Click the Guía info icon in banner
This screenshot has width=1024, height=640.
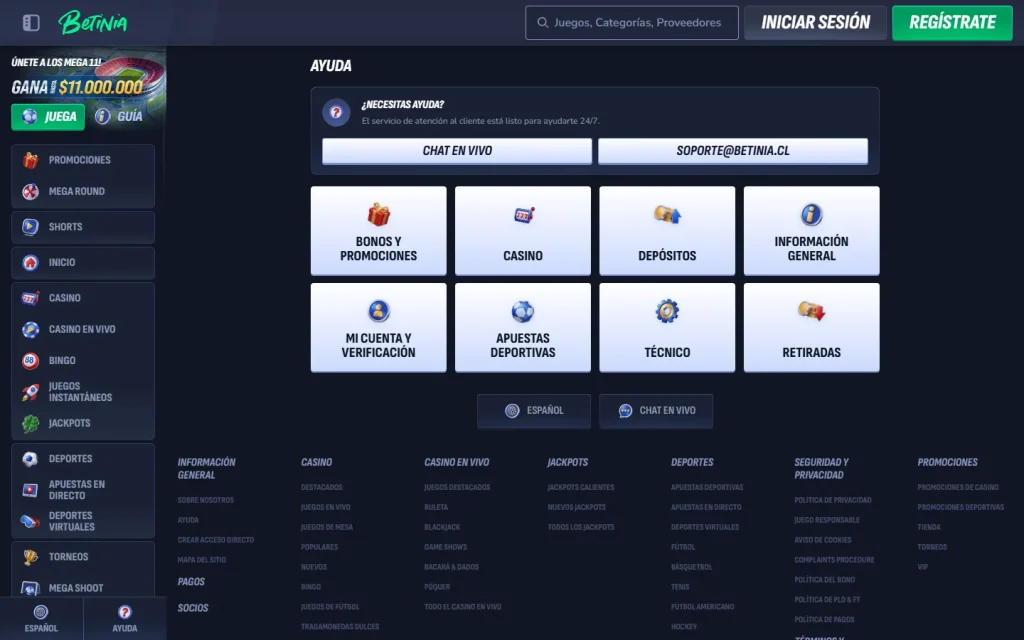(x=103, y=116)
